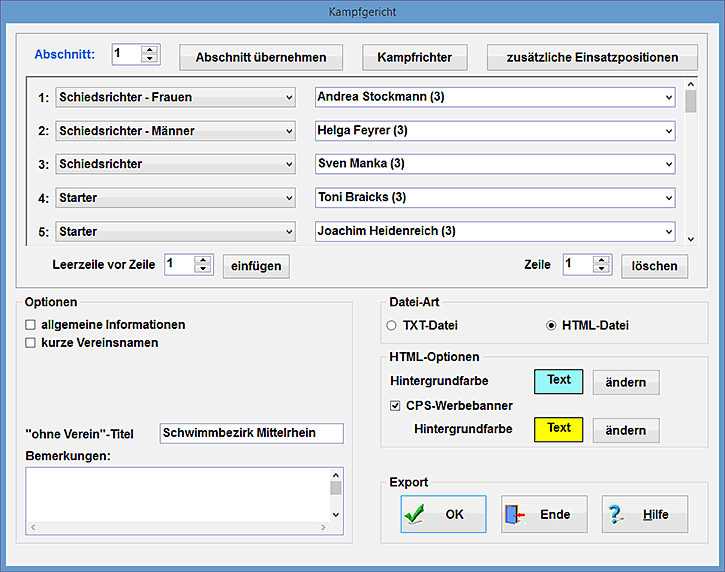
Task: Toggle kurze Vereinsnamen checkbox
Action: click(31, 343)
